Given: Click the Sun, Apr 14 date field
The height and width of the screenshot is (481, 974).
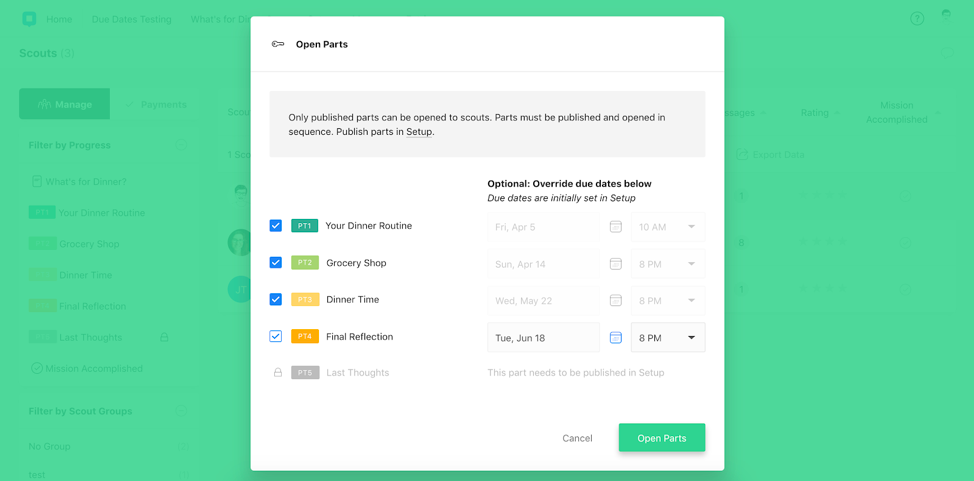Looking at the screenshot, I should [x=544, y=264].
